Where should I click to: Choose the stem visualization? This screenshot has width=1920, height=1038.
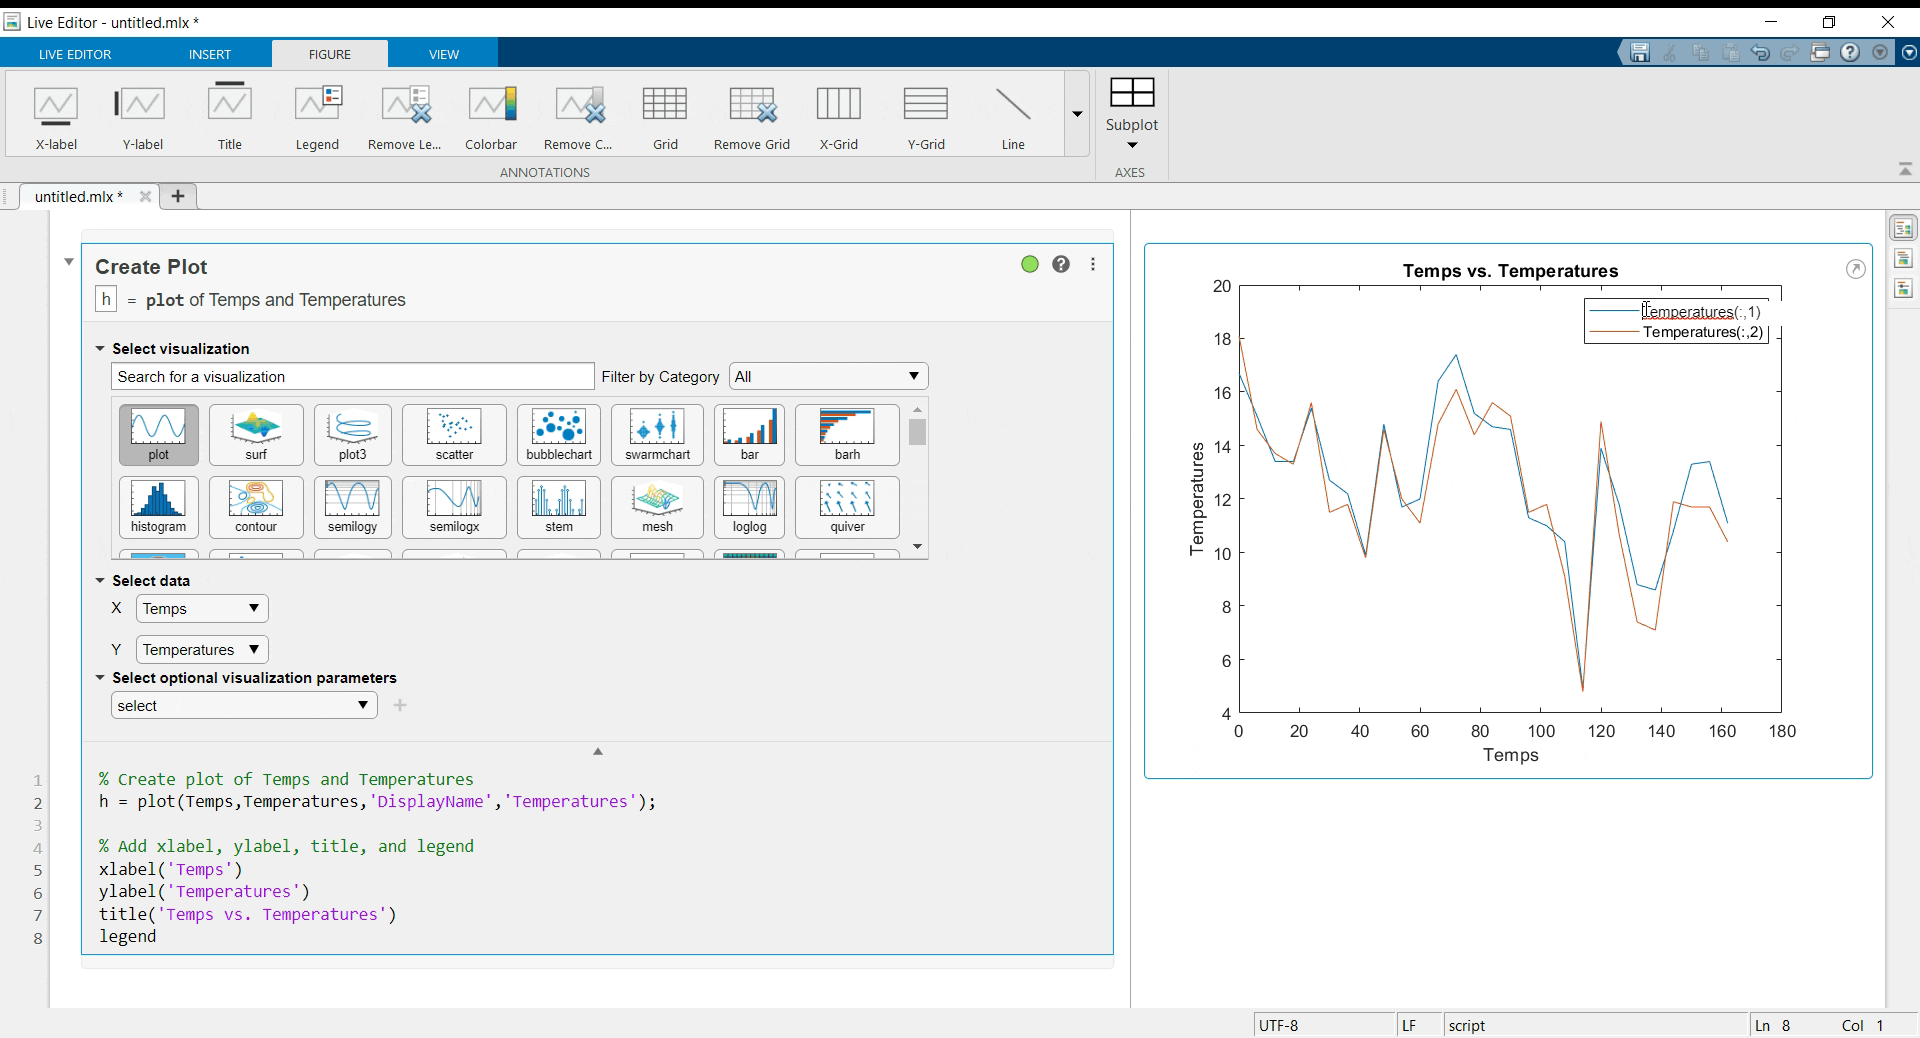559,507
